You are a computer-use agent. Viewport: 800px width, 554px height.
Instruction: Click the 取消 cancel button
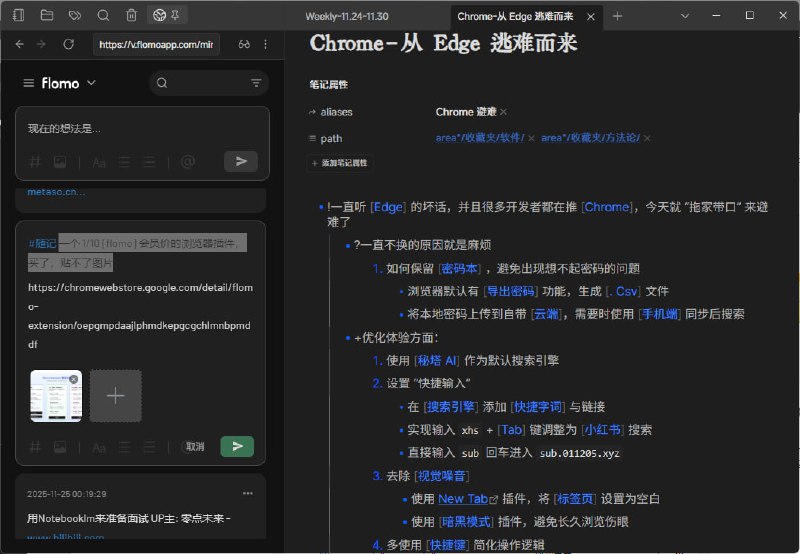(x=195, y=446)
